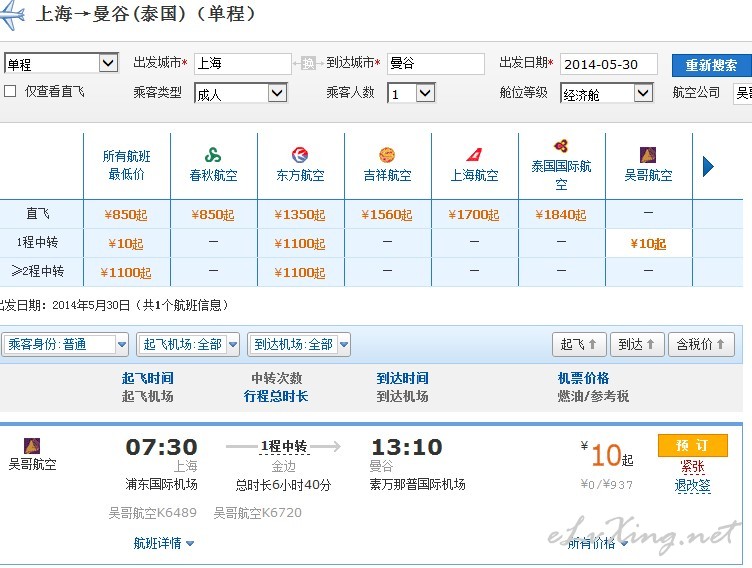Click the Juneyao 吉祥航空 logo icon
Viewport: 752px width, 568px height.
click(387, 155)
